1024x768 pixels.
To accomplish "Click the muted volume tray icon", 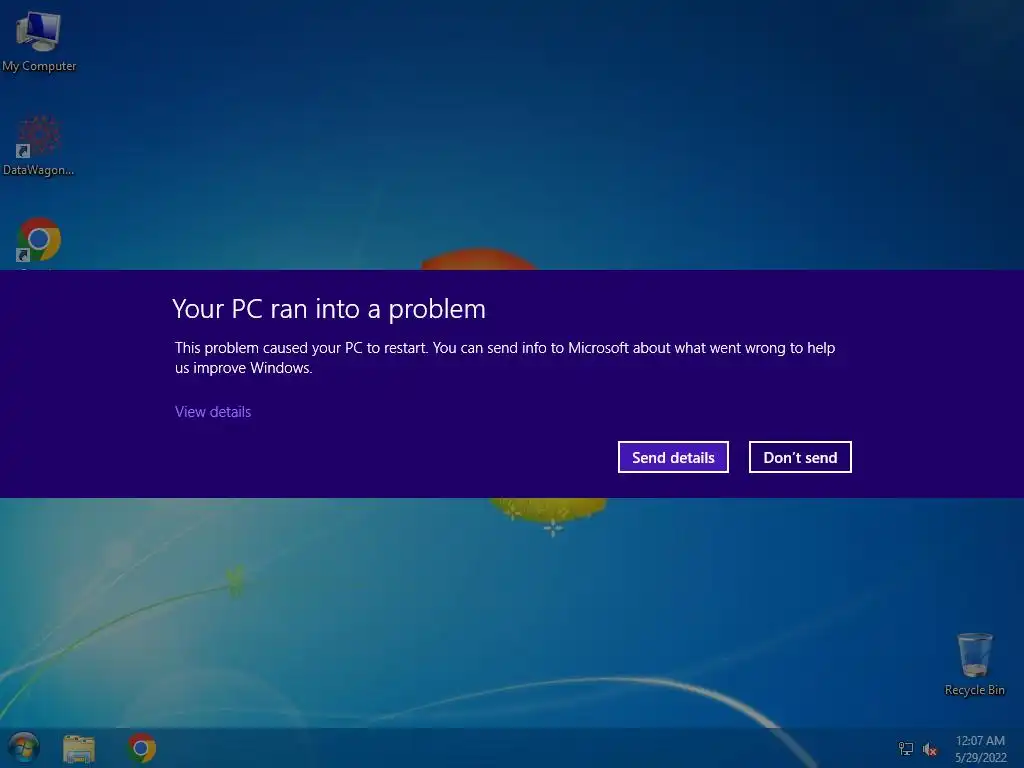I will coord(930,750).
